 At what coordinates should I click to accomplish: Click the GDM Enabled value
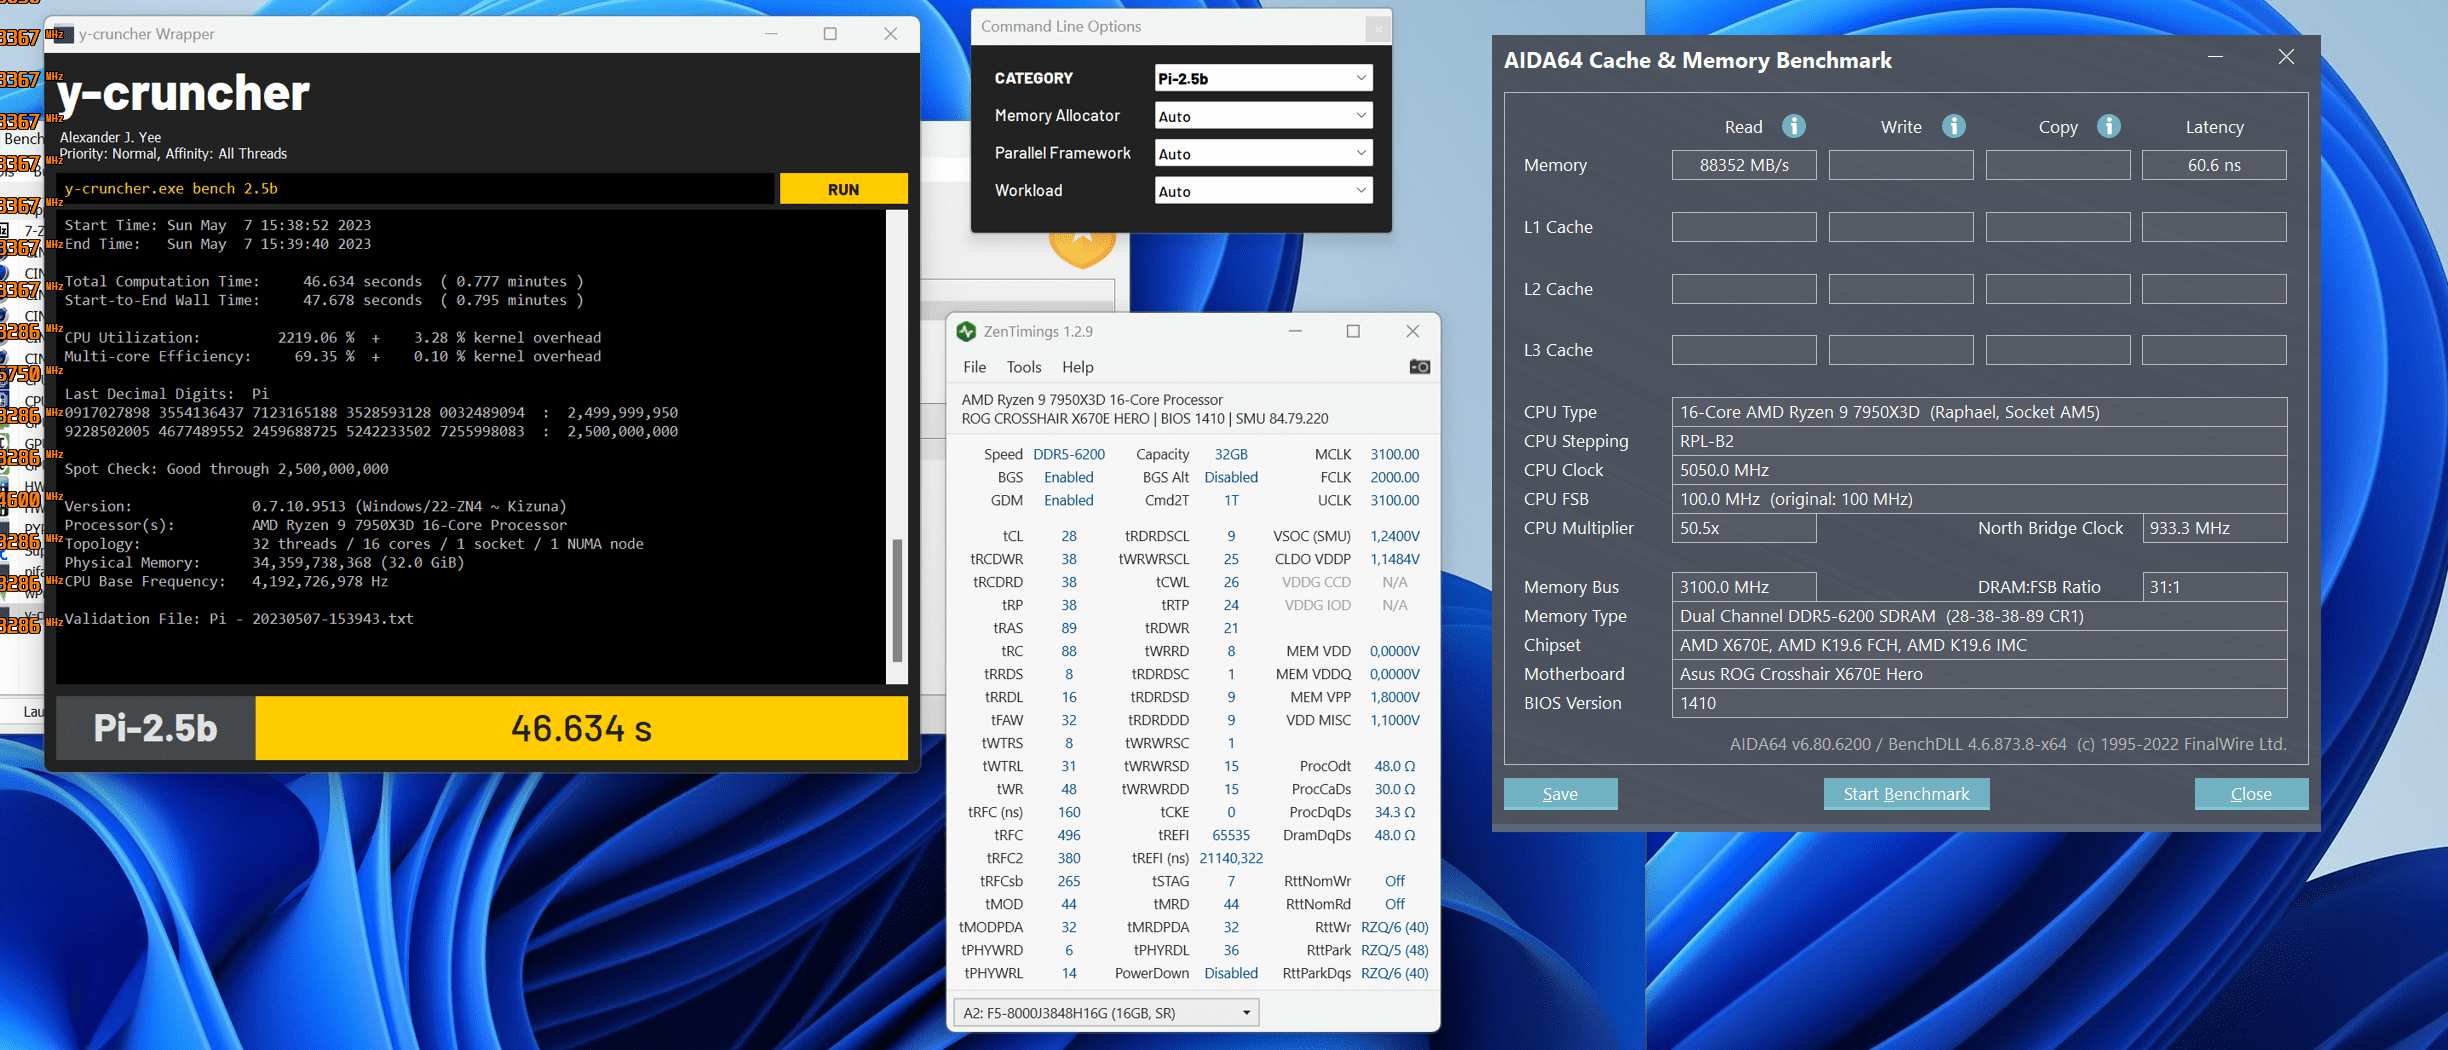pos(1069,500)
